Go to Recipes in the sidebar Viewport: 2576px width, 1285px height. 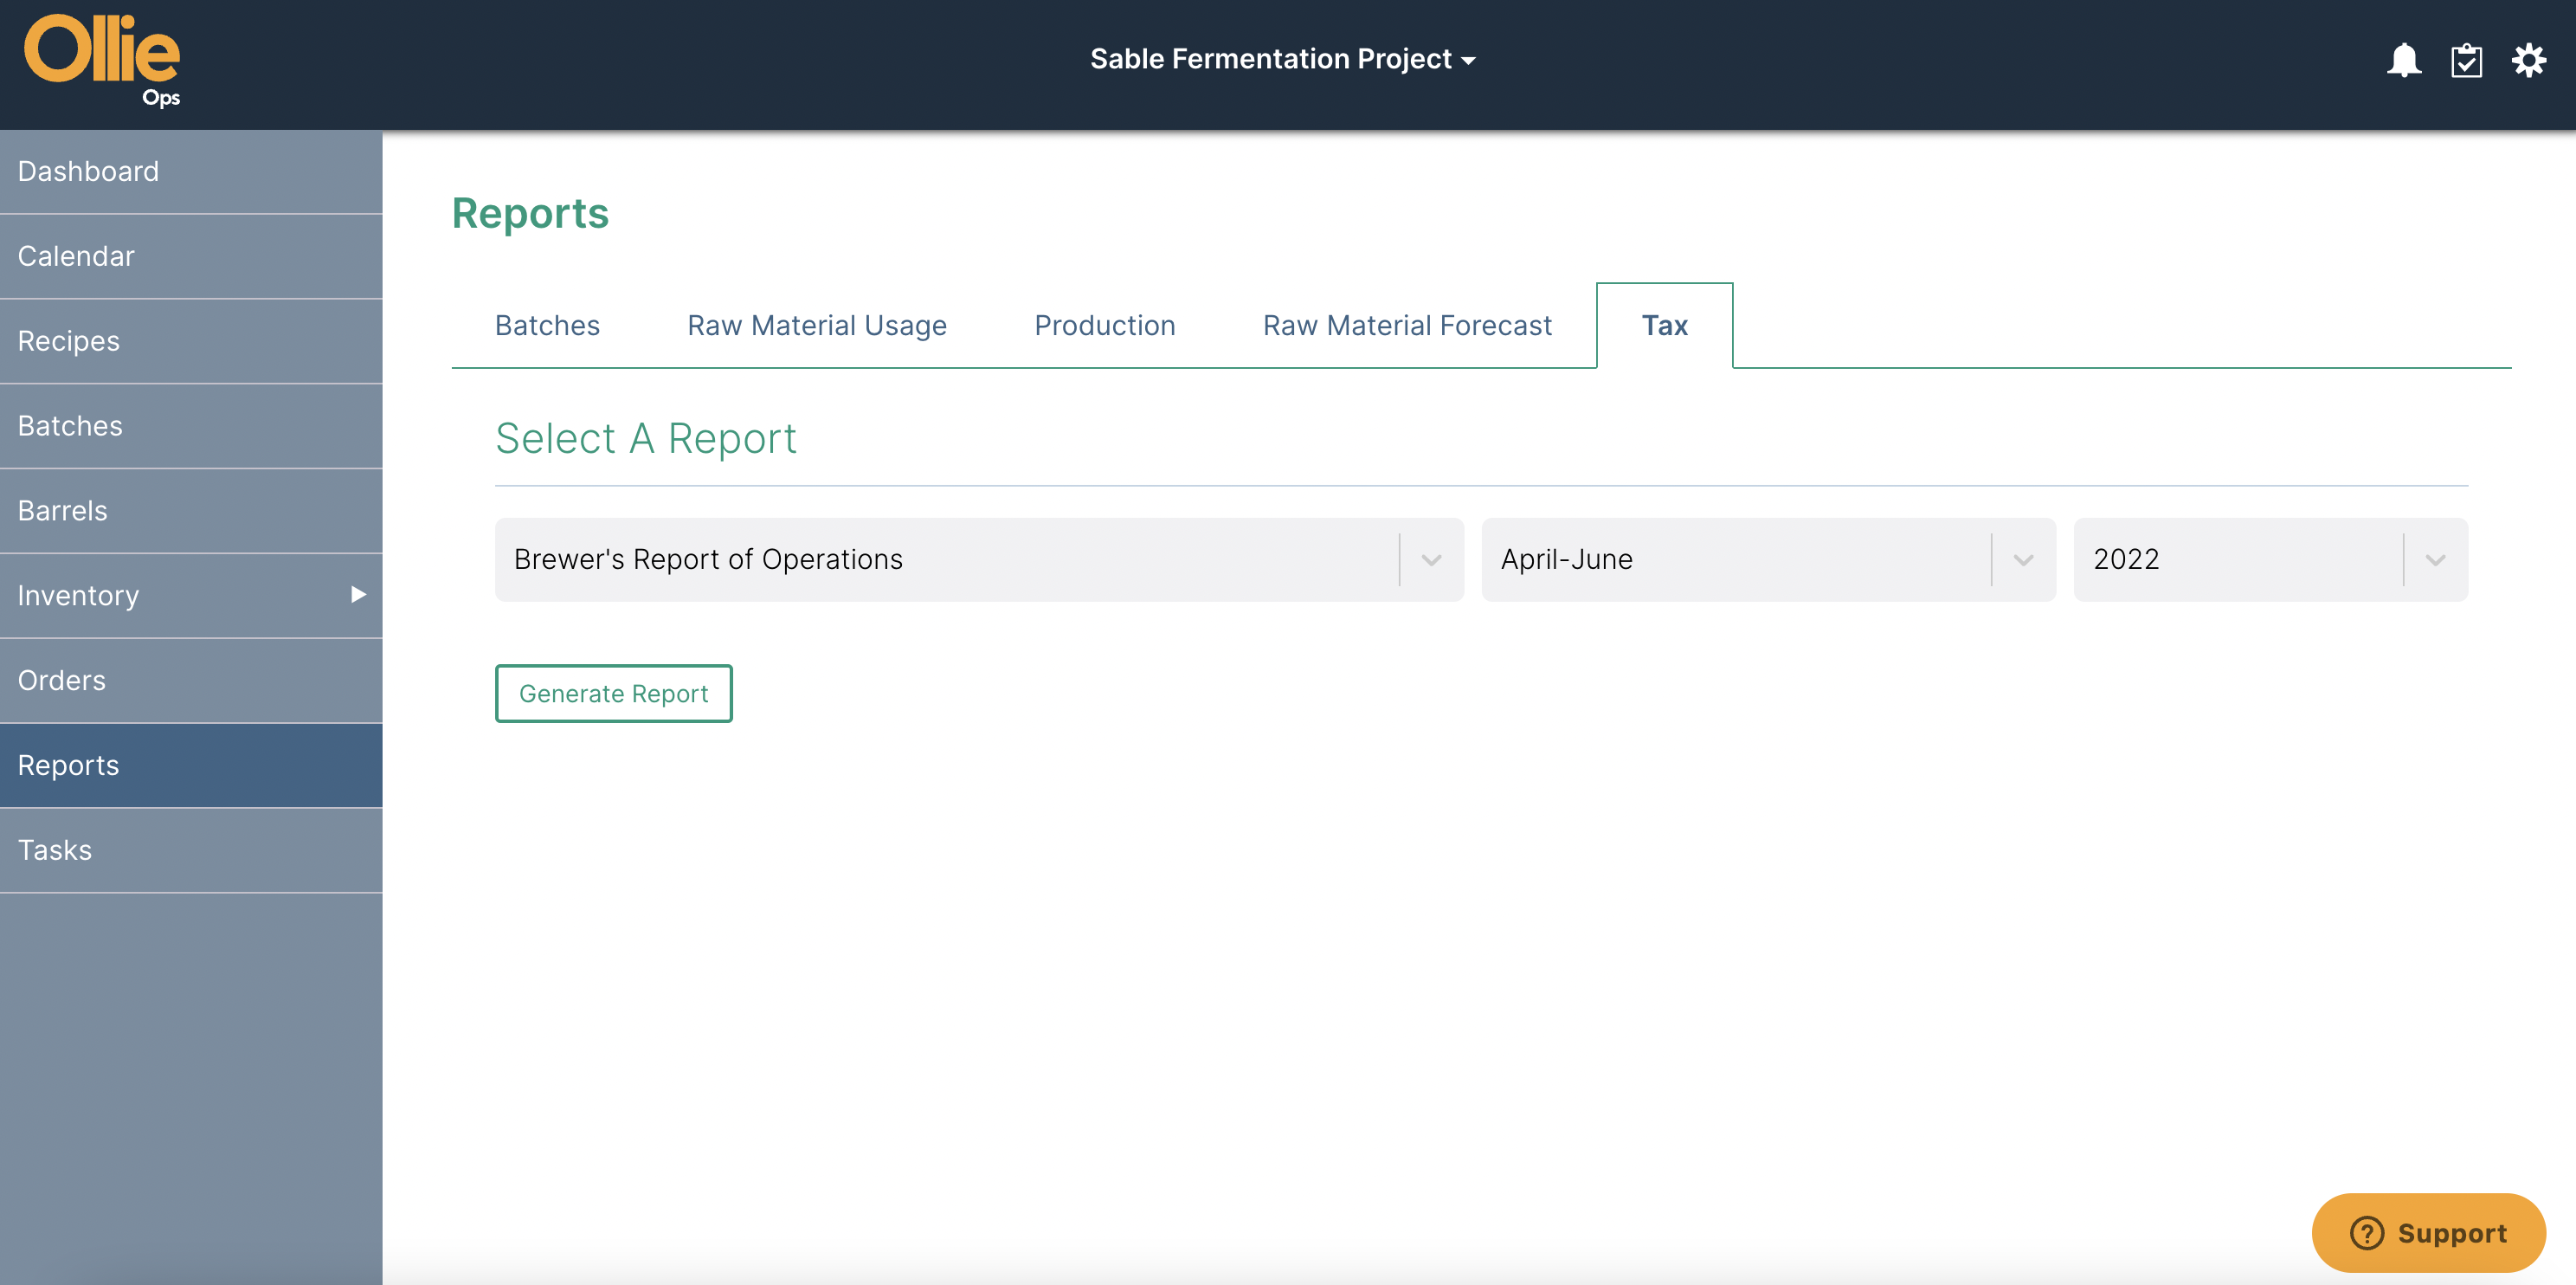tap(68, 340)
